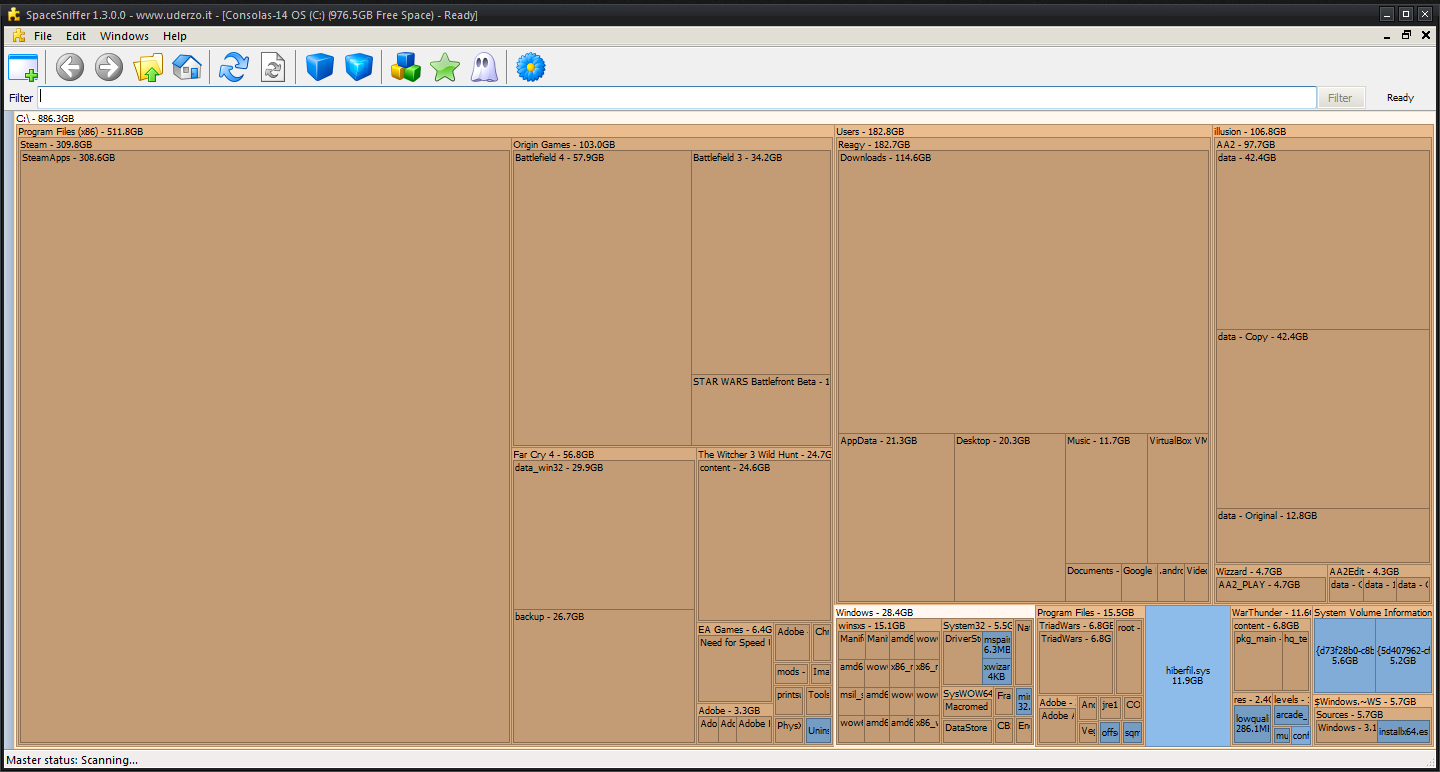Select the hiberfil.sys 11.9GB file block

coord(1187,676)
